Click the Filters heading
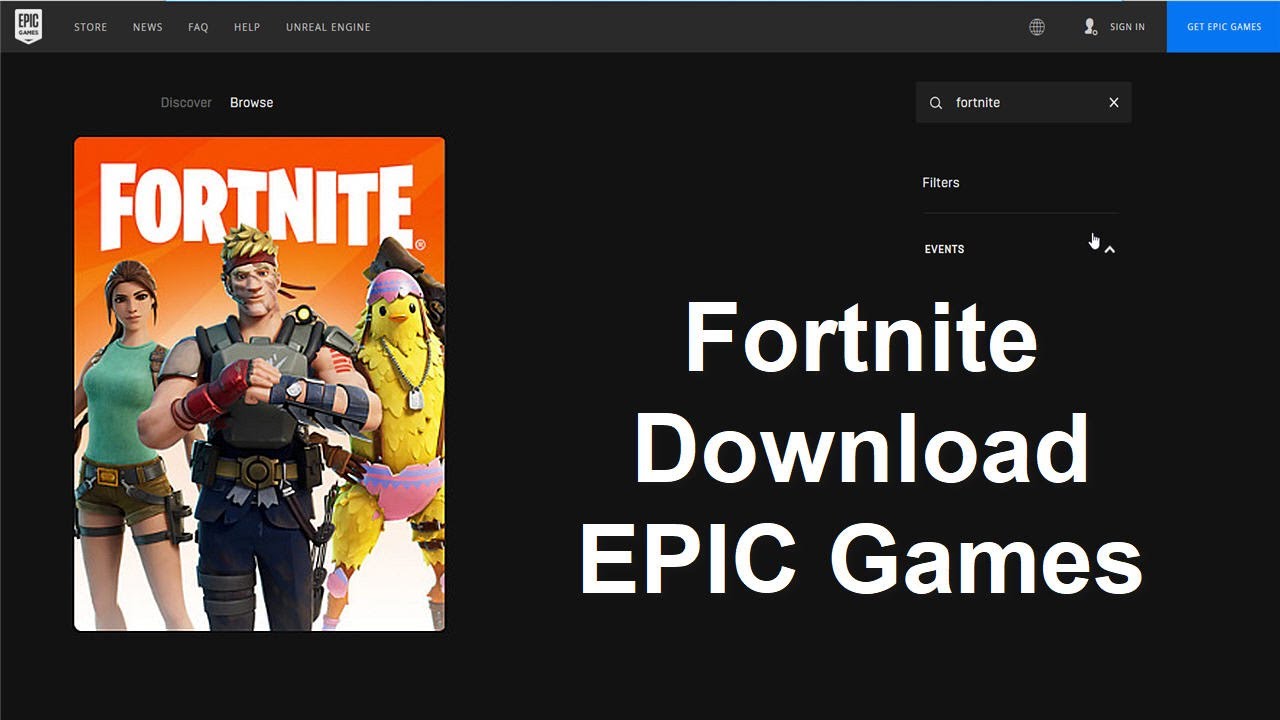Viewport: 1280px width, 720px height. pyautogui.click(x=941, y=183)
